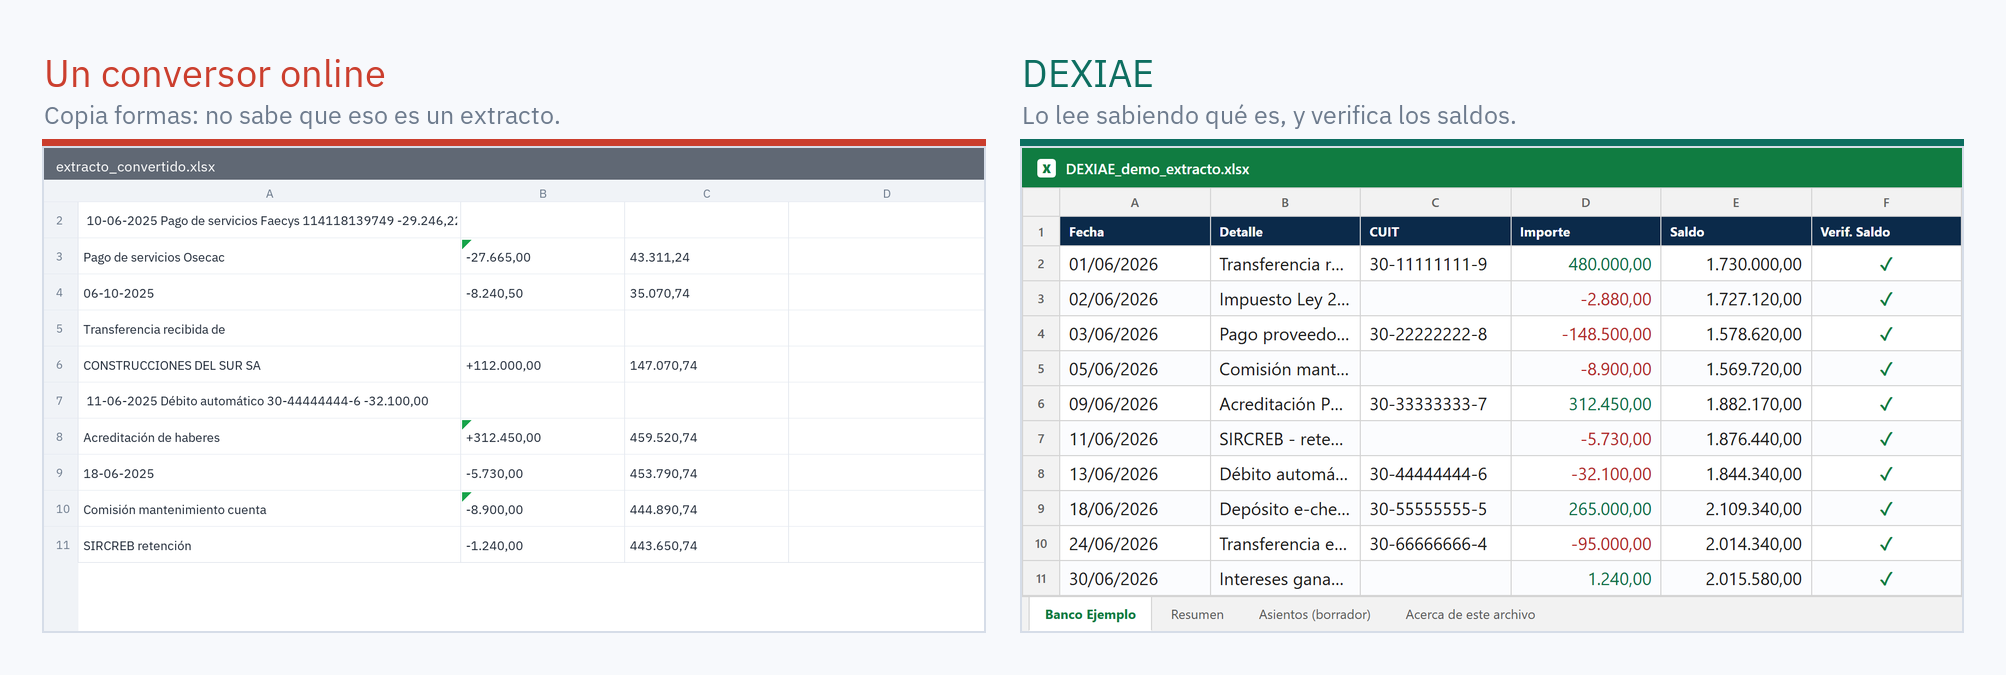Viewport: 2006px width, 675px height.
Task: Click the checkmark in the 03/06/2026 row
Action: click(x=1886, y=334)
